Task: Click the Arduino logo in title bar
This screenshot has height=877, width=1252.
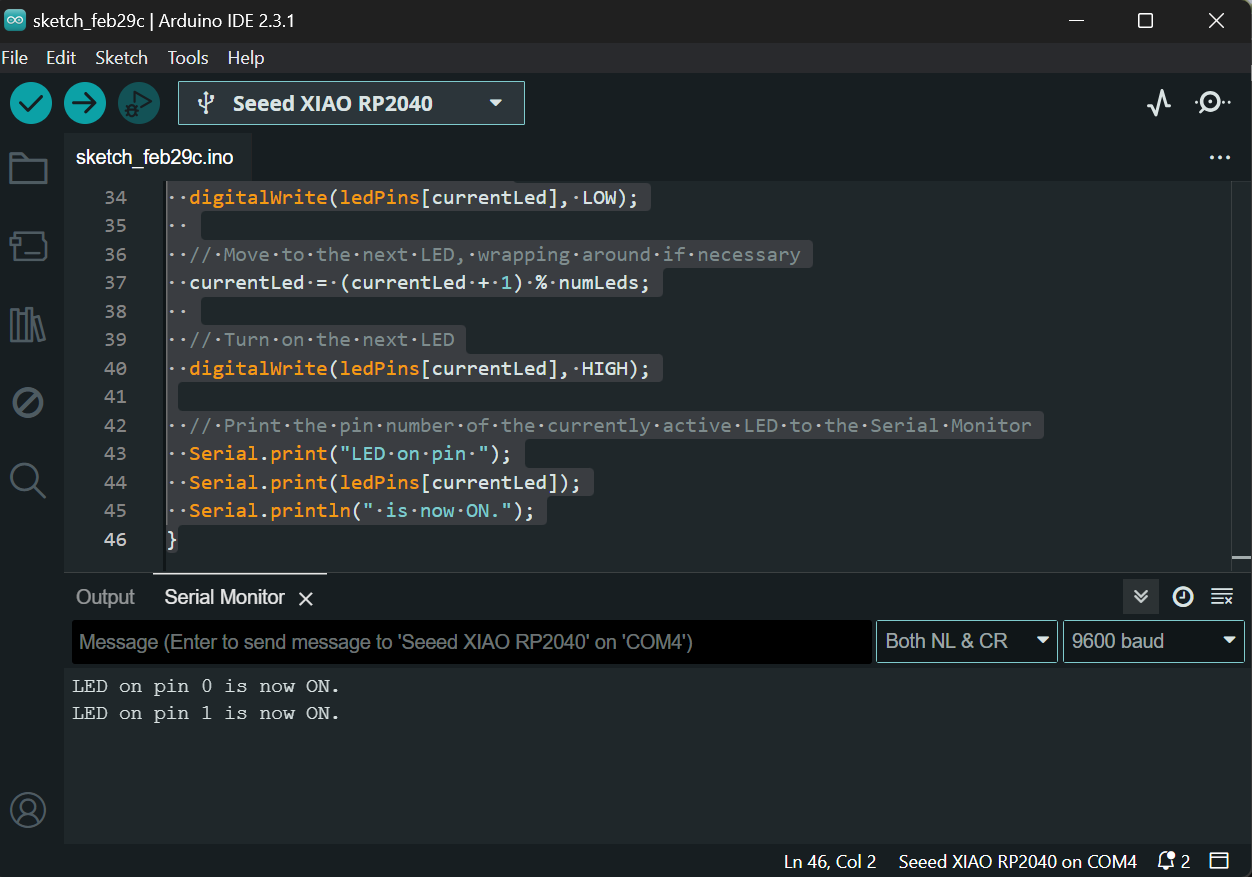Action: 15,21
